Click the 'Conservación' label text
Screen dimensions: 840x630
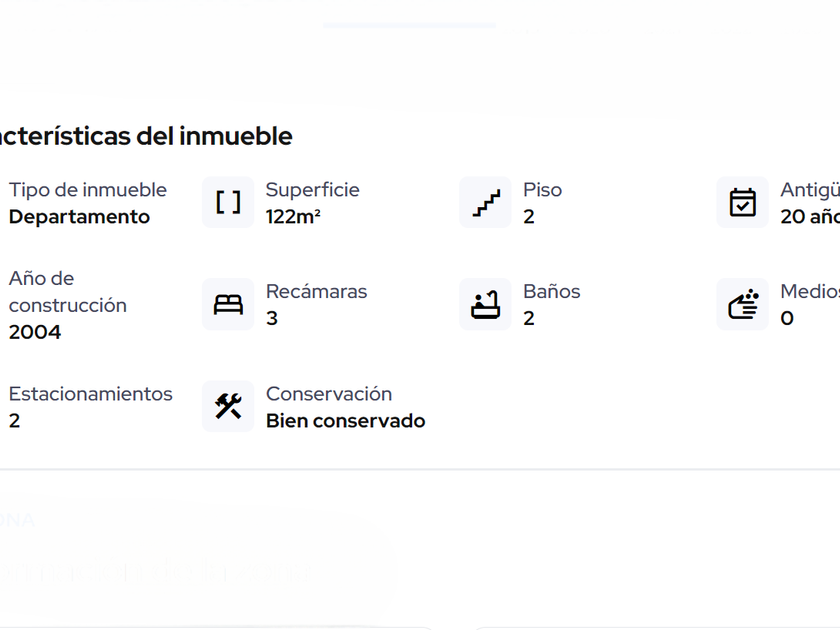[x=329, y=394]
